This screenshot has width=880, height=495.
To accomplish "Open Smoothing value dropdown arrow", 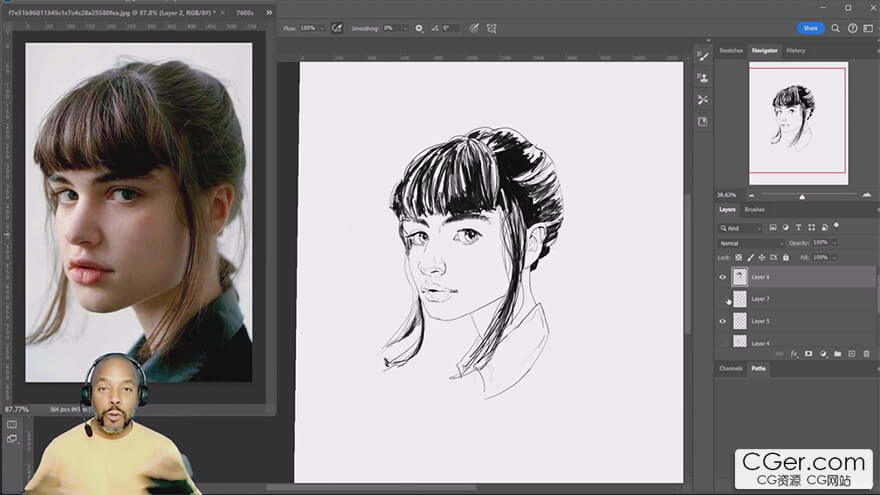I will [x=405, y=28].
